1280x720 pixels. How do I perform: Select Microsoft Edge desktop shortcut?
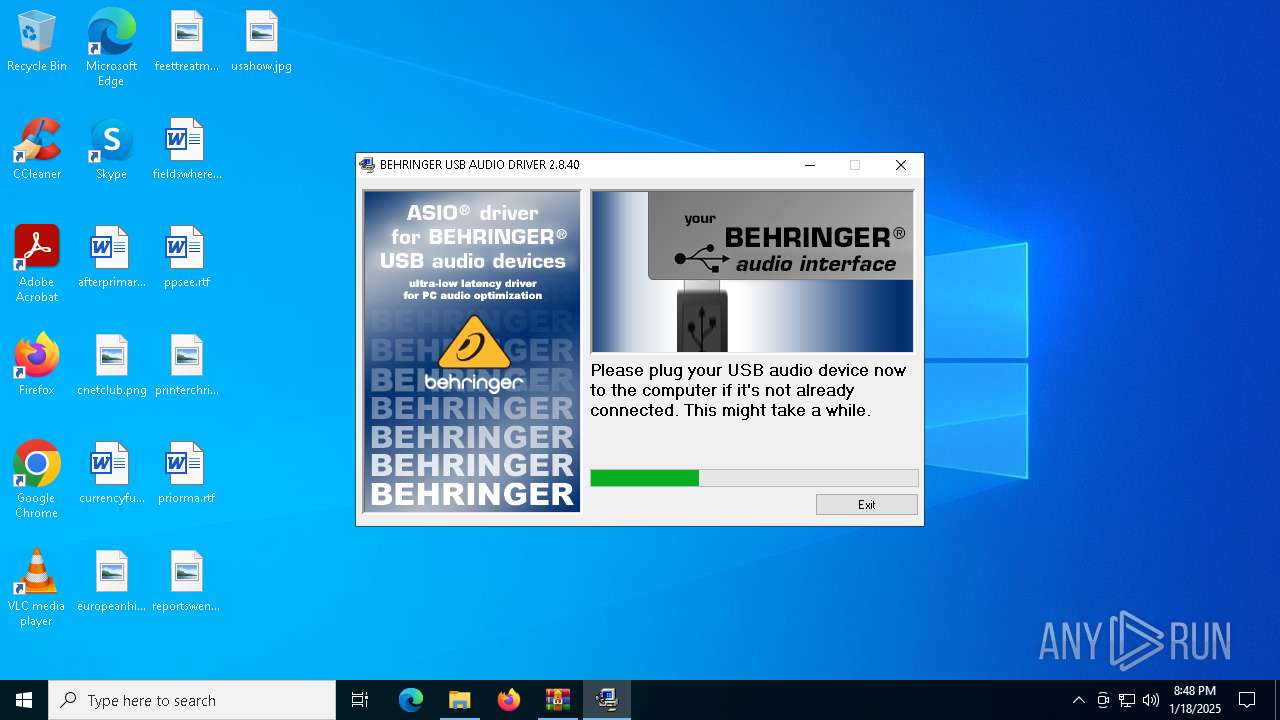(x=111, y=48)
